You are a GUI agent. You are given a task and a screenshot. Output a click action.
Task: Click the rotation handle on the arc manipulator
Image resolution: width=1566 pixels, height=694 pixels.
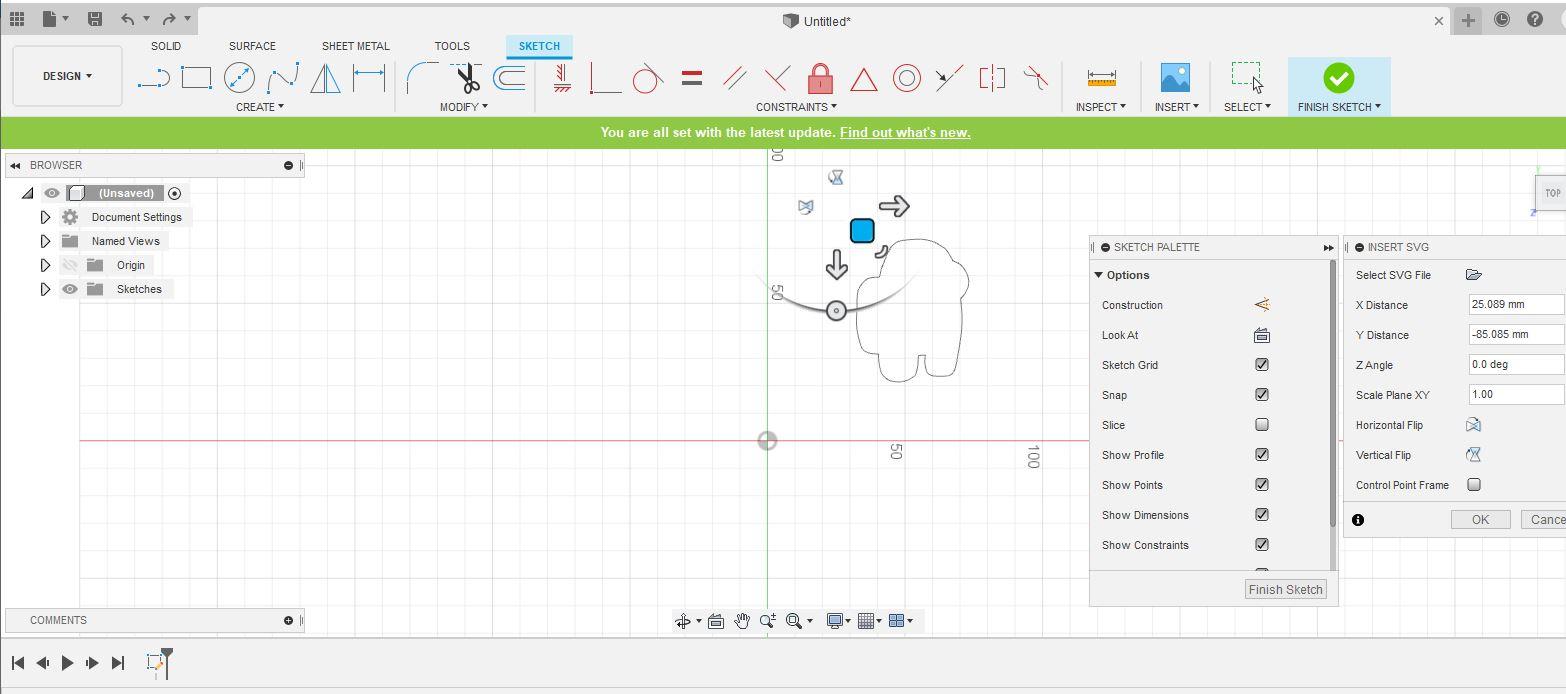(836, 311)
